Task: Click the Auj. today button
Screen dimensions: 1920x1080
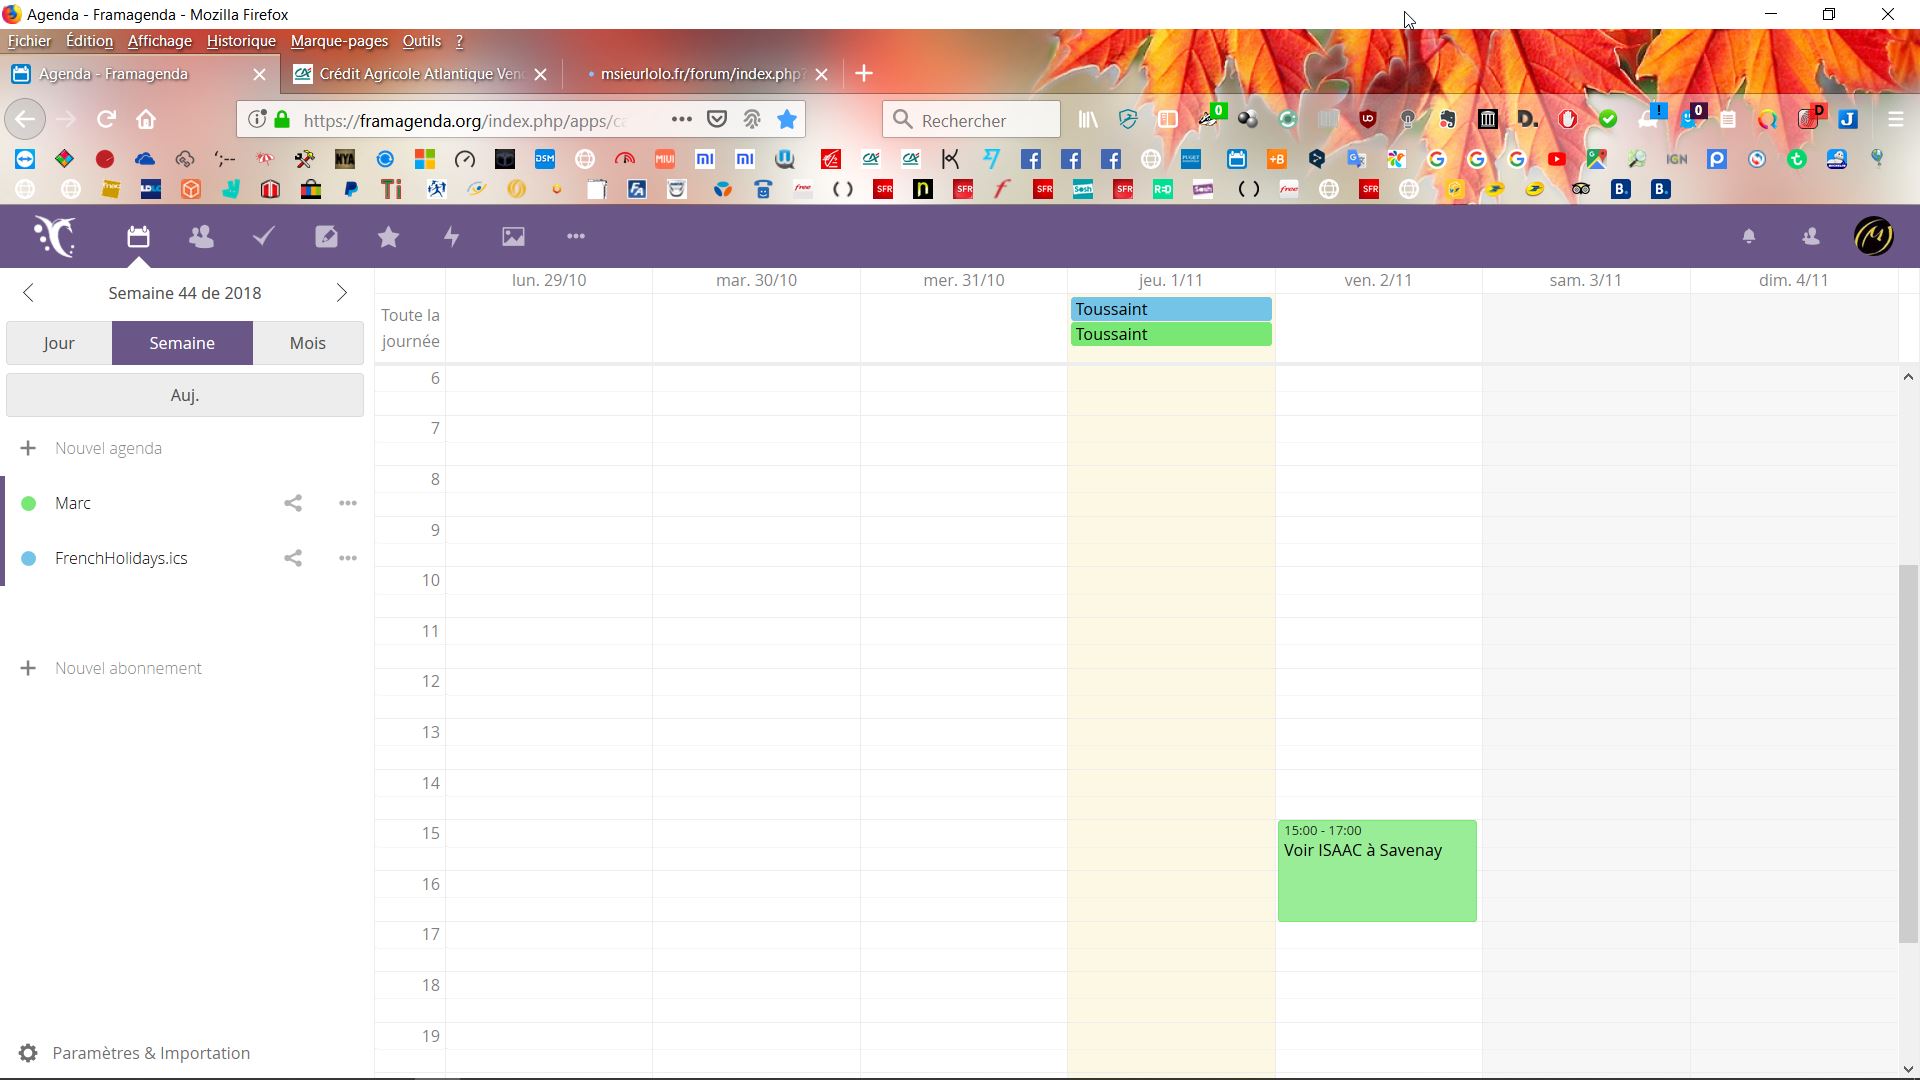Action: pos(185,395)
